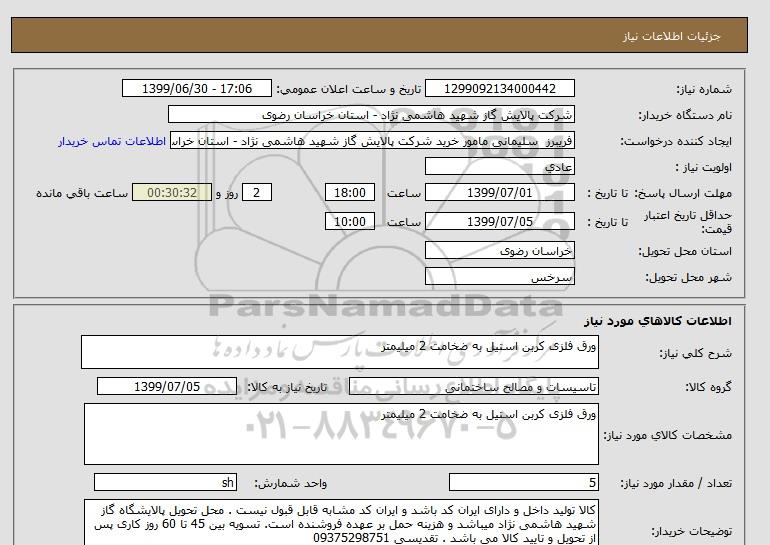Select the response deadline date 1399/07/01
The image size is (770, 545).
coord(499,192)
